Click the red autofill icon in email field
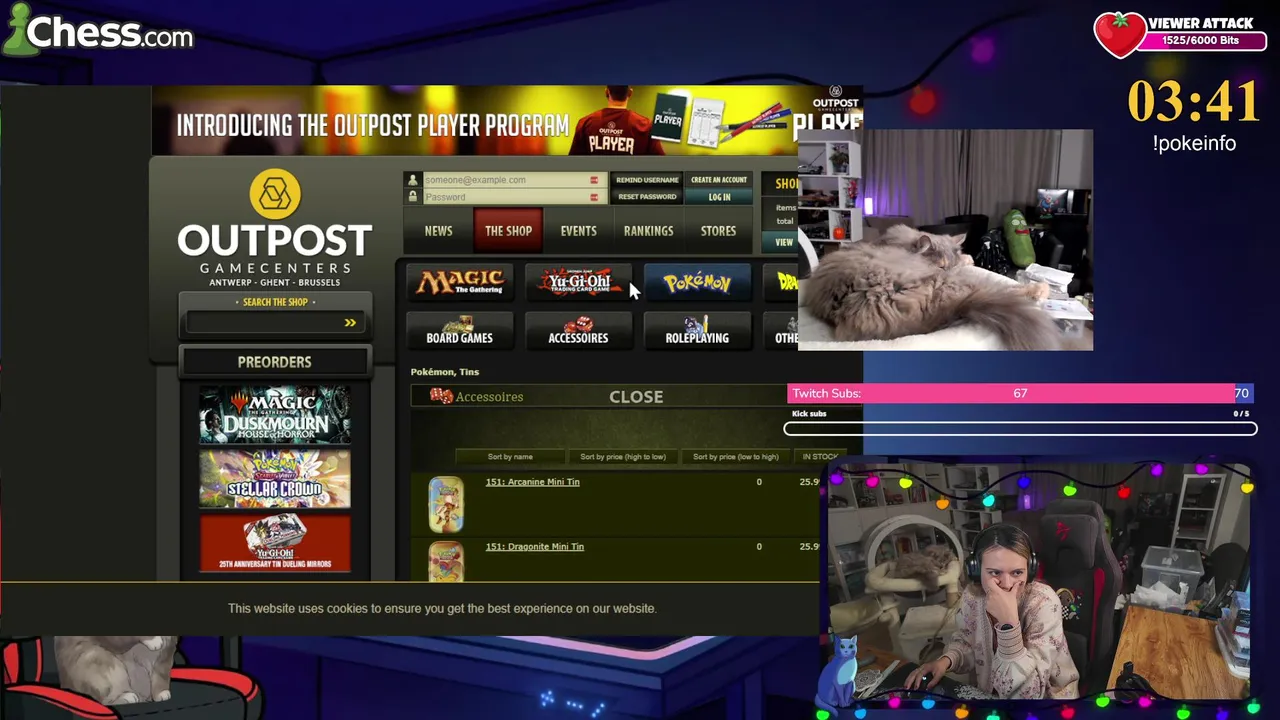Viewport: 1280px width, 720px height. (x=594, y=180)
